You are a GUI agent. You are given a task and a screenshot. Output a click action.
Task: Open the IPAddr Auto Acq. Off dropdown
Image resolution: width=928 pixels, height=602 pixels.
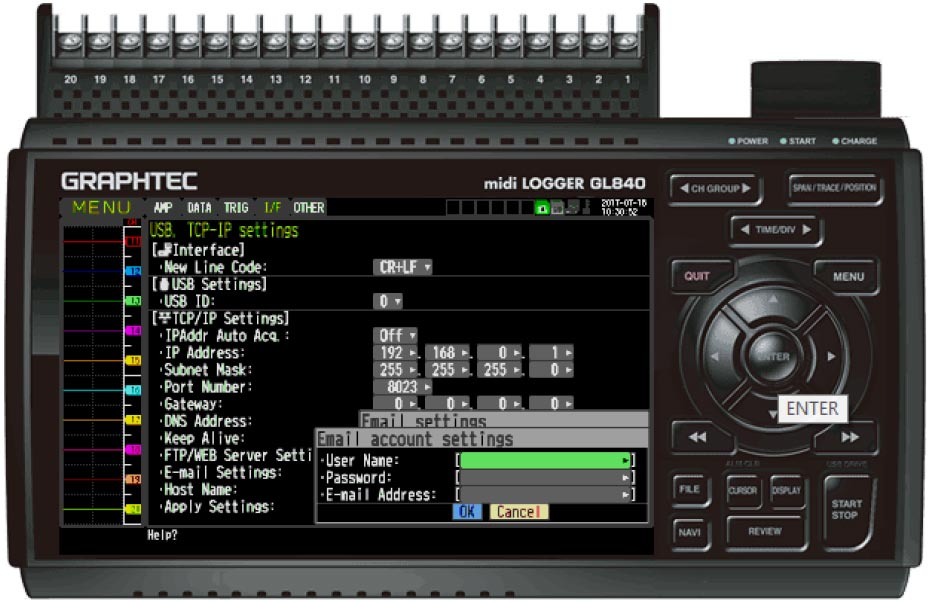(395, 336)
